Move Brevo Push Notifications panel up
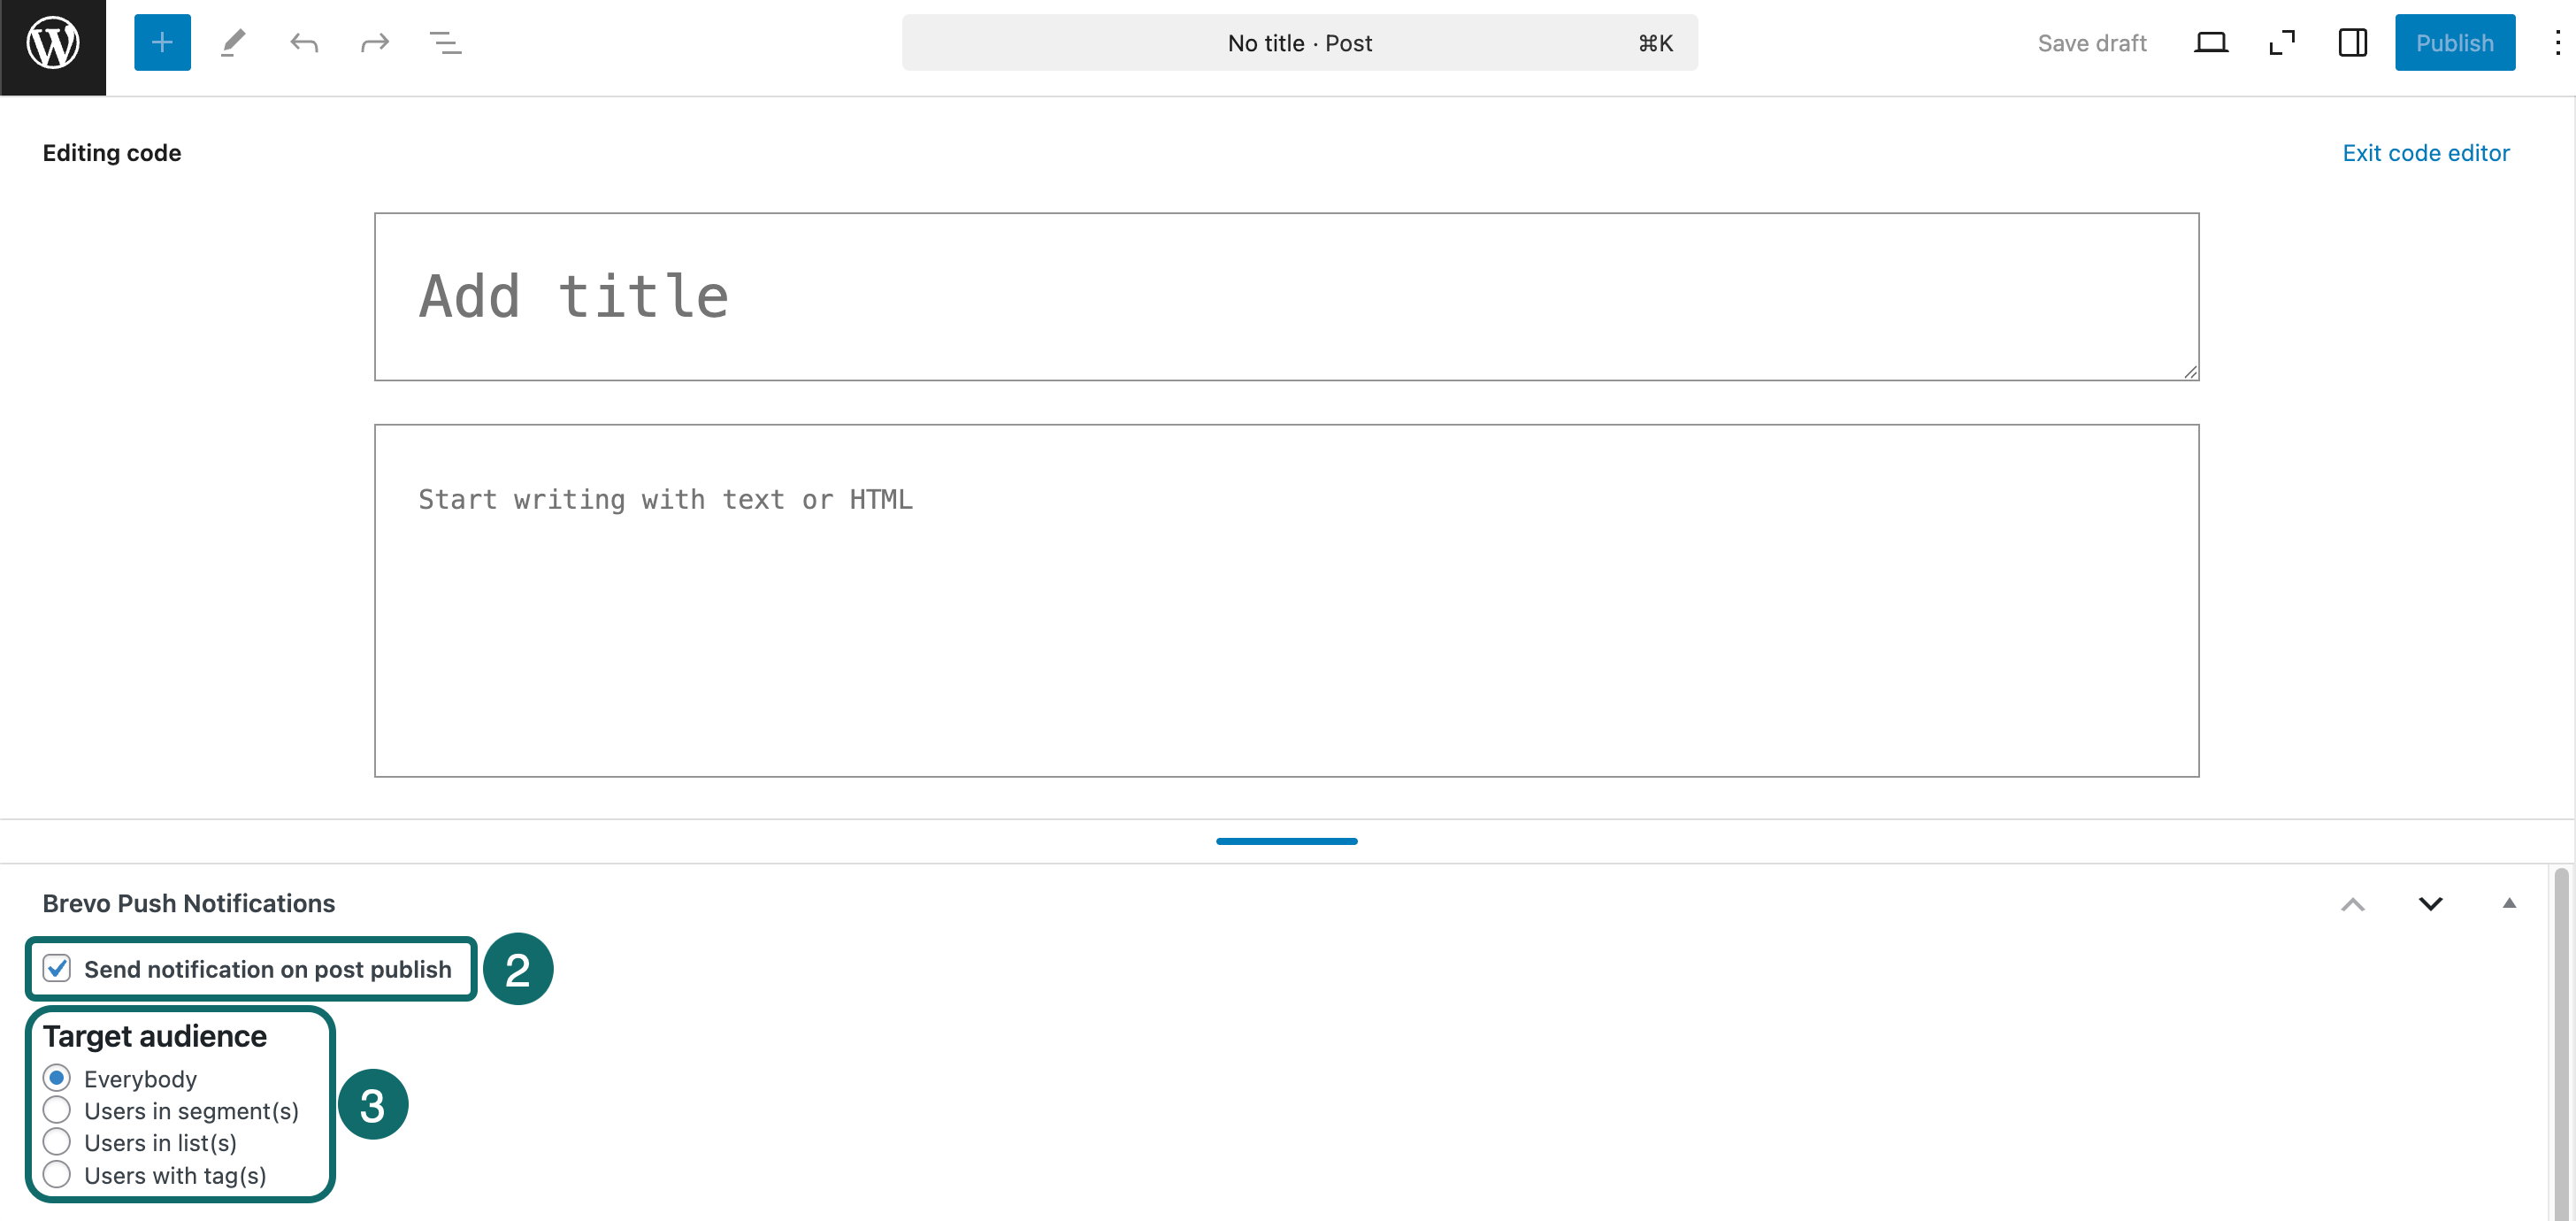The width and height of the screenshot is (2576, 1221). tap(2353, 904)
